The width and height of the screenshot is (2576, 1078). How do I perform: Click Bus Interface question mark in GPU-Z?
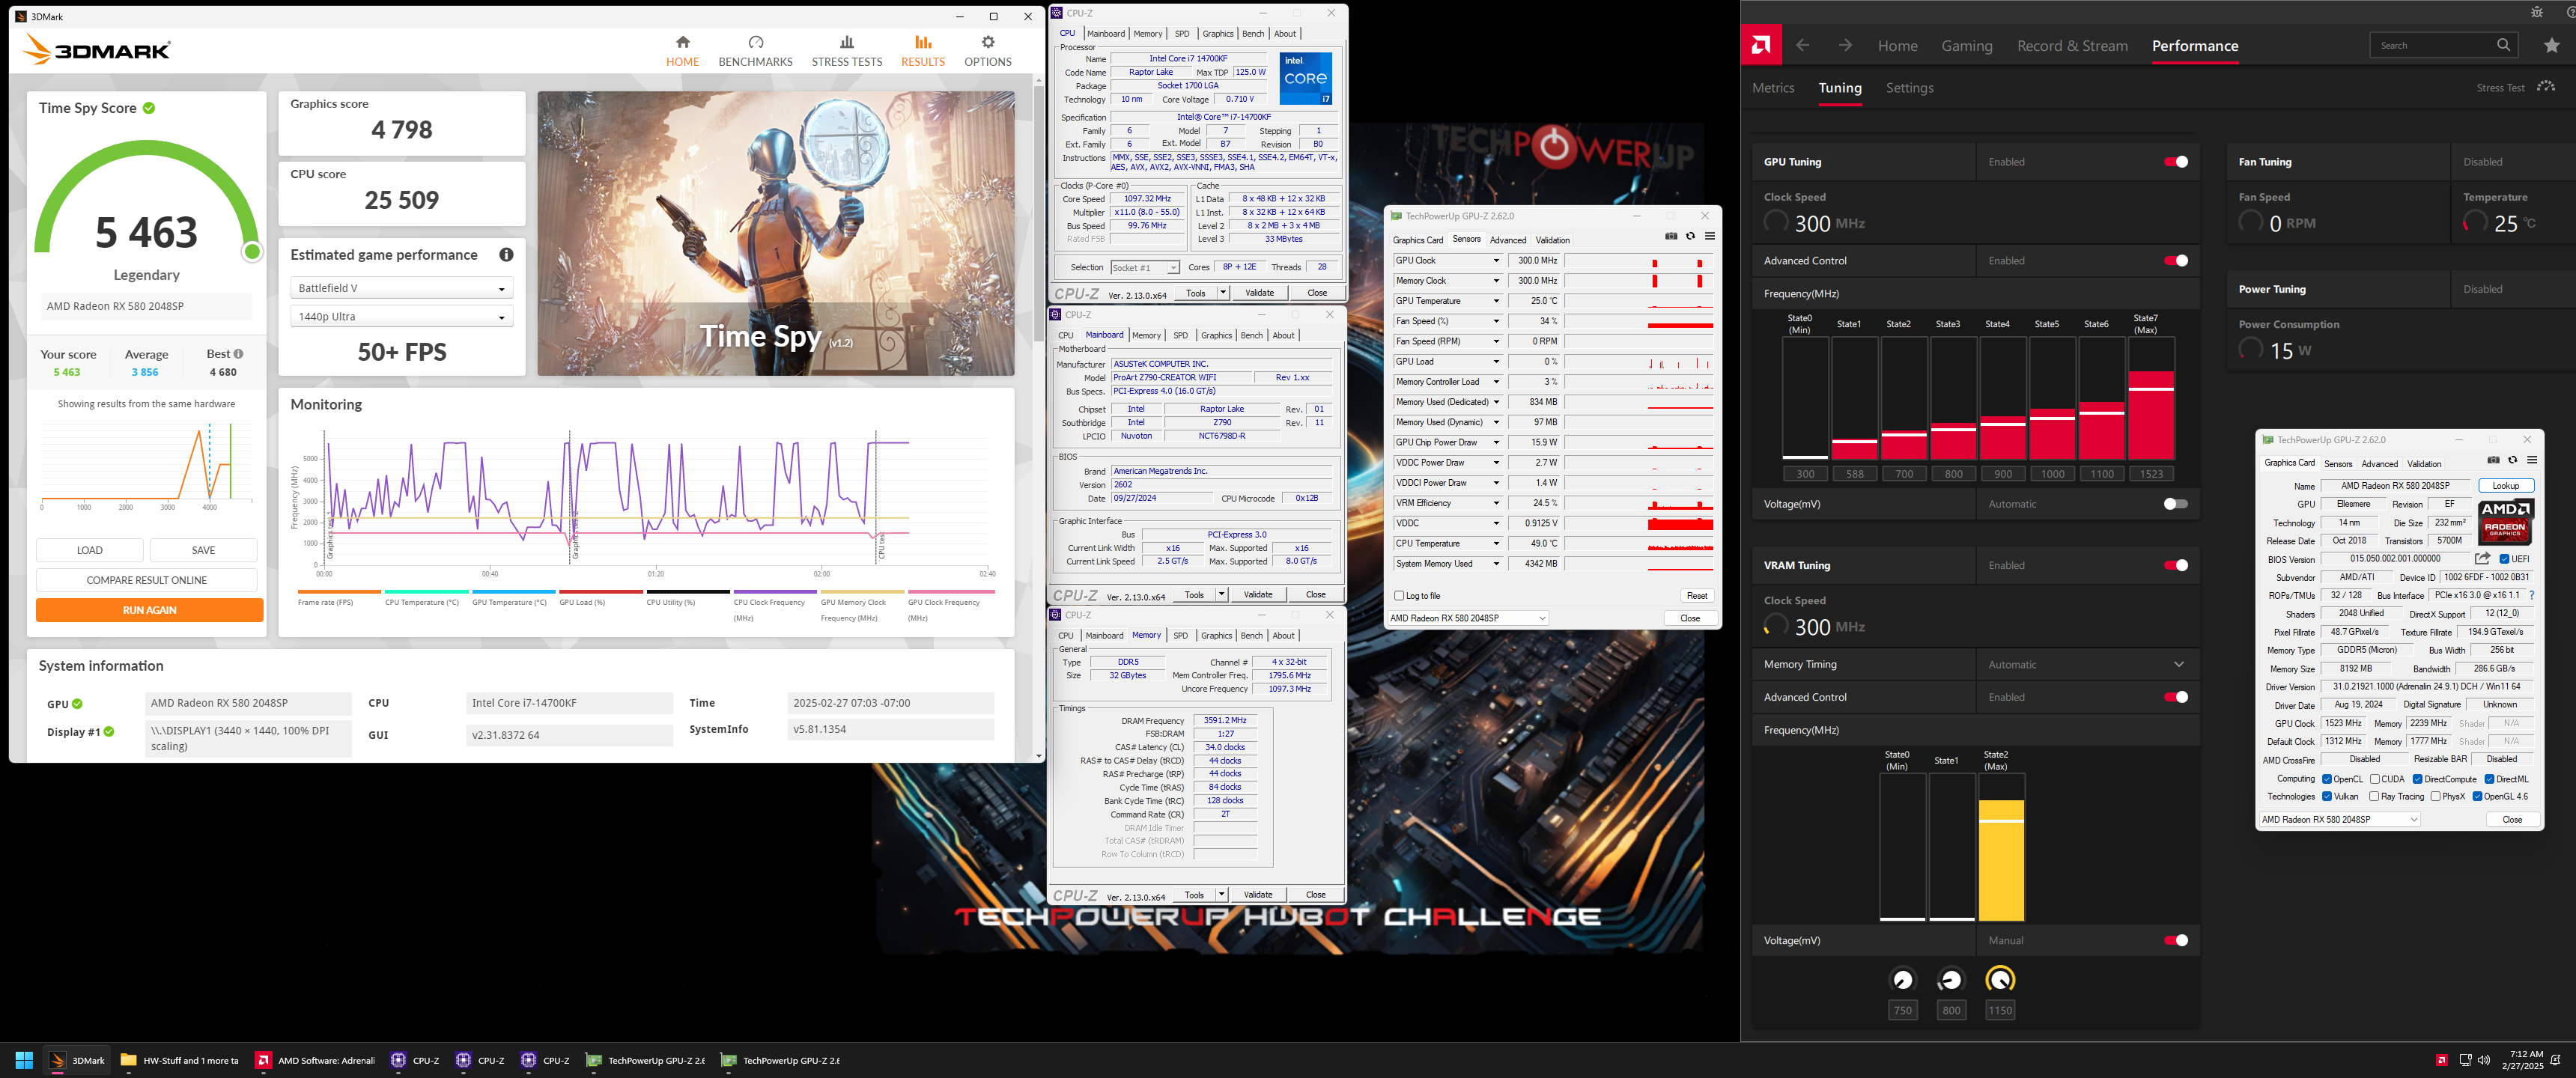click(x=2531, y=595)
